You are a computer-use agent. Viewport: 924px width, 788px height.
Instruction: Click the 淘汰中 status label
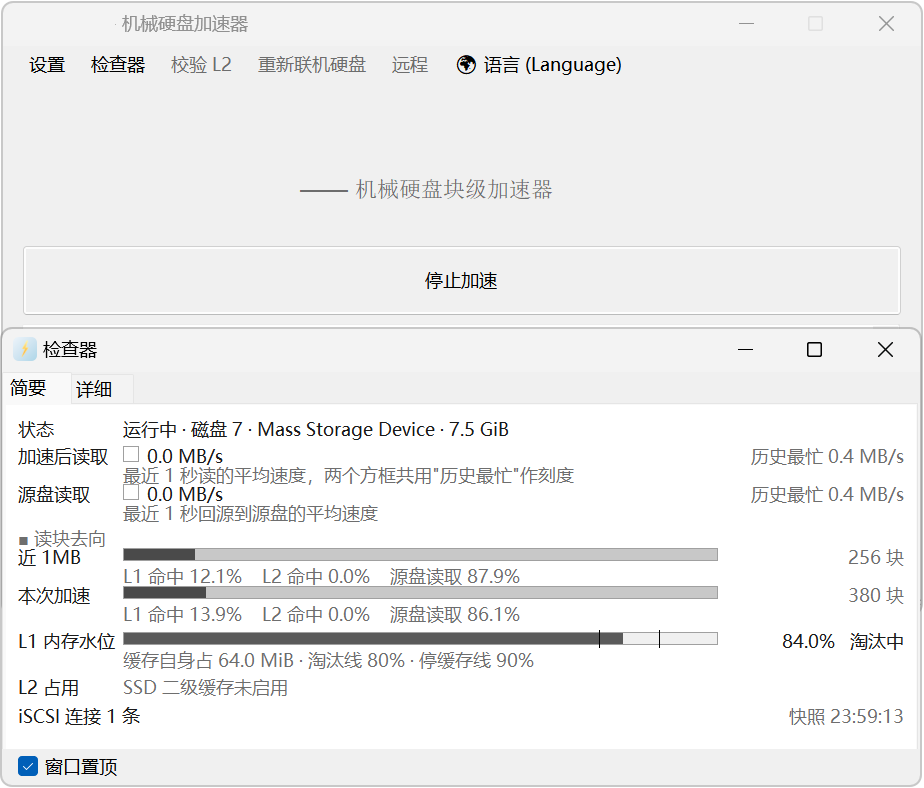click(876, 641)
